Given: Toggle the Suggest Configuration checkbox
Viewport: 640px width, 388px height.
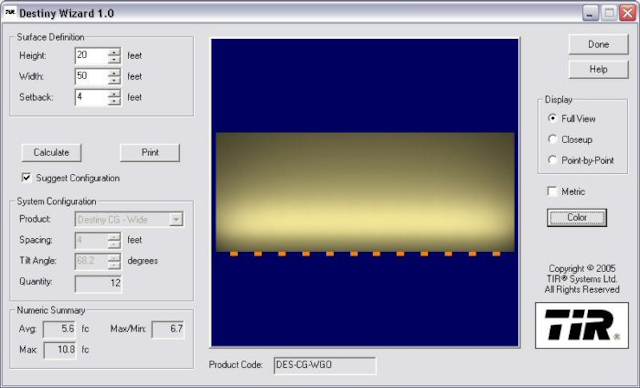Looking at the screenshot, I should click(27, 177).
